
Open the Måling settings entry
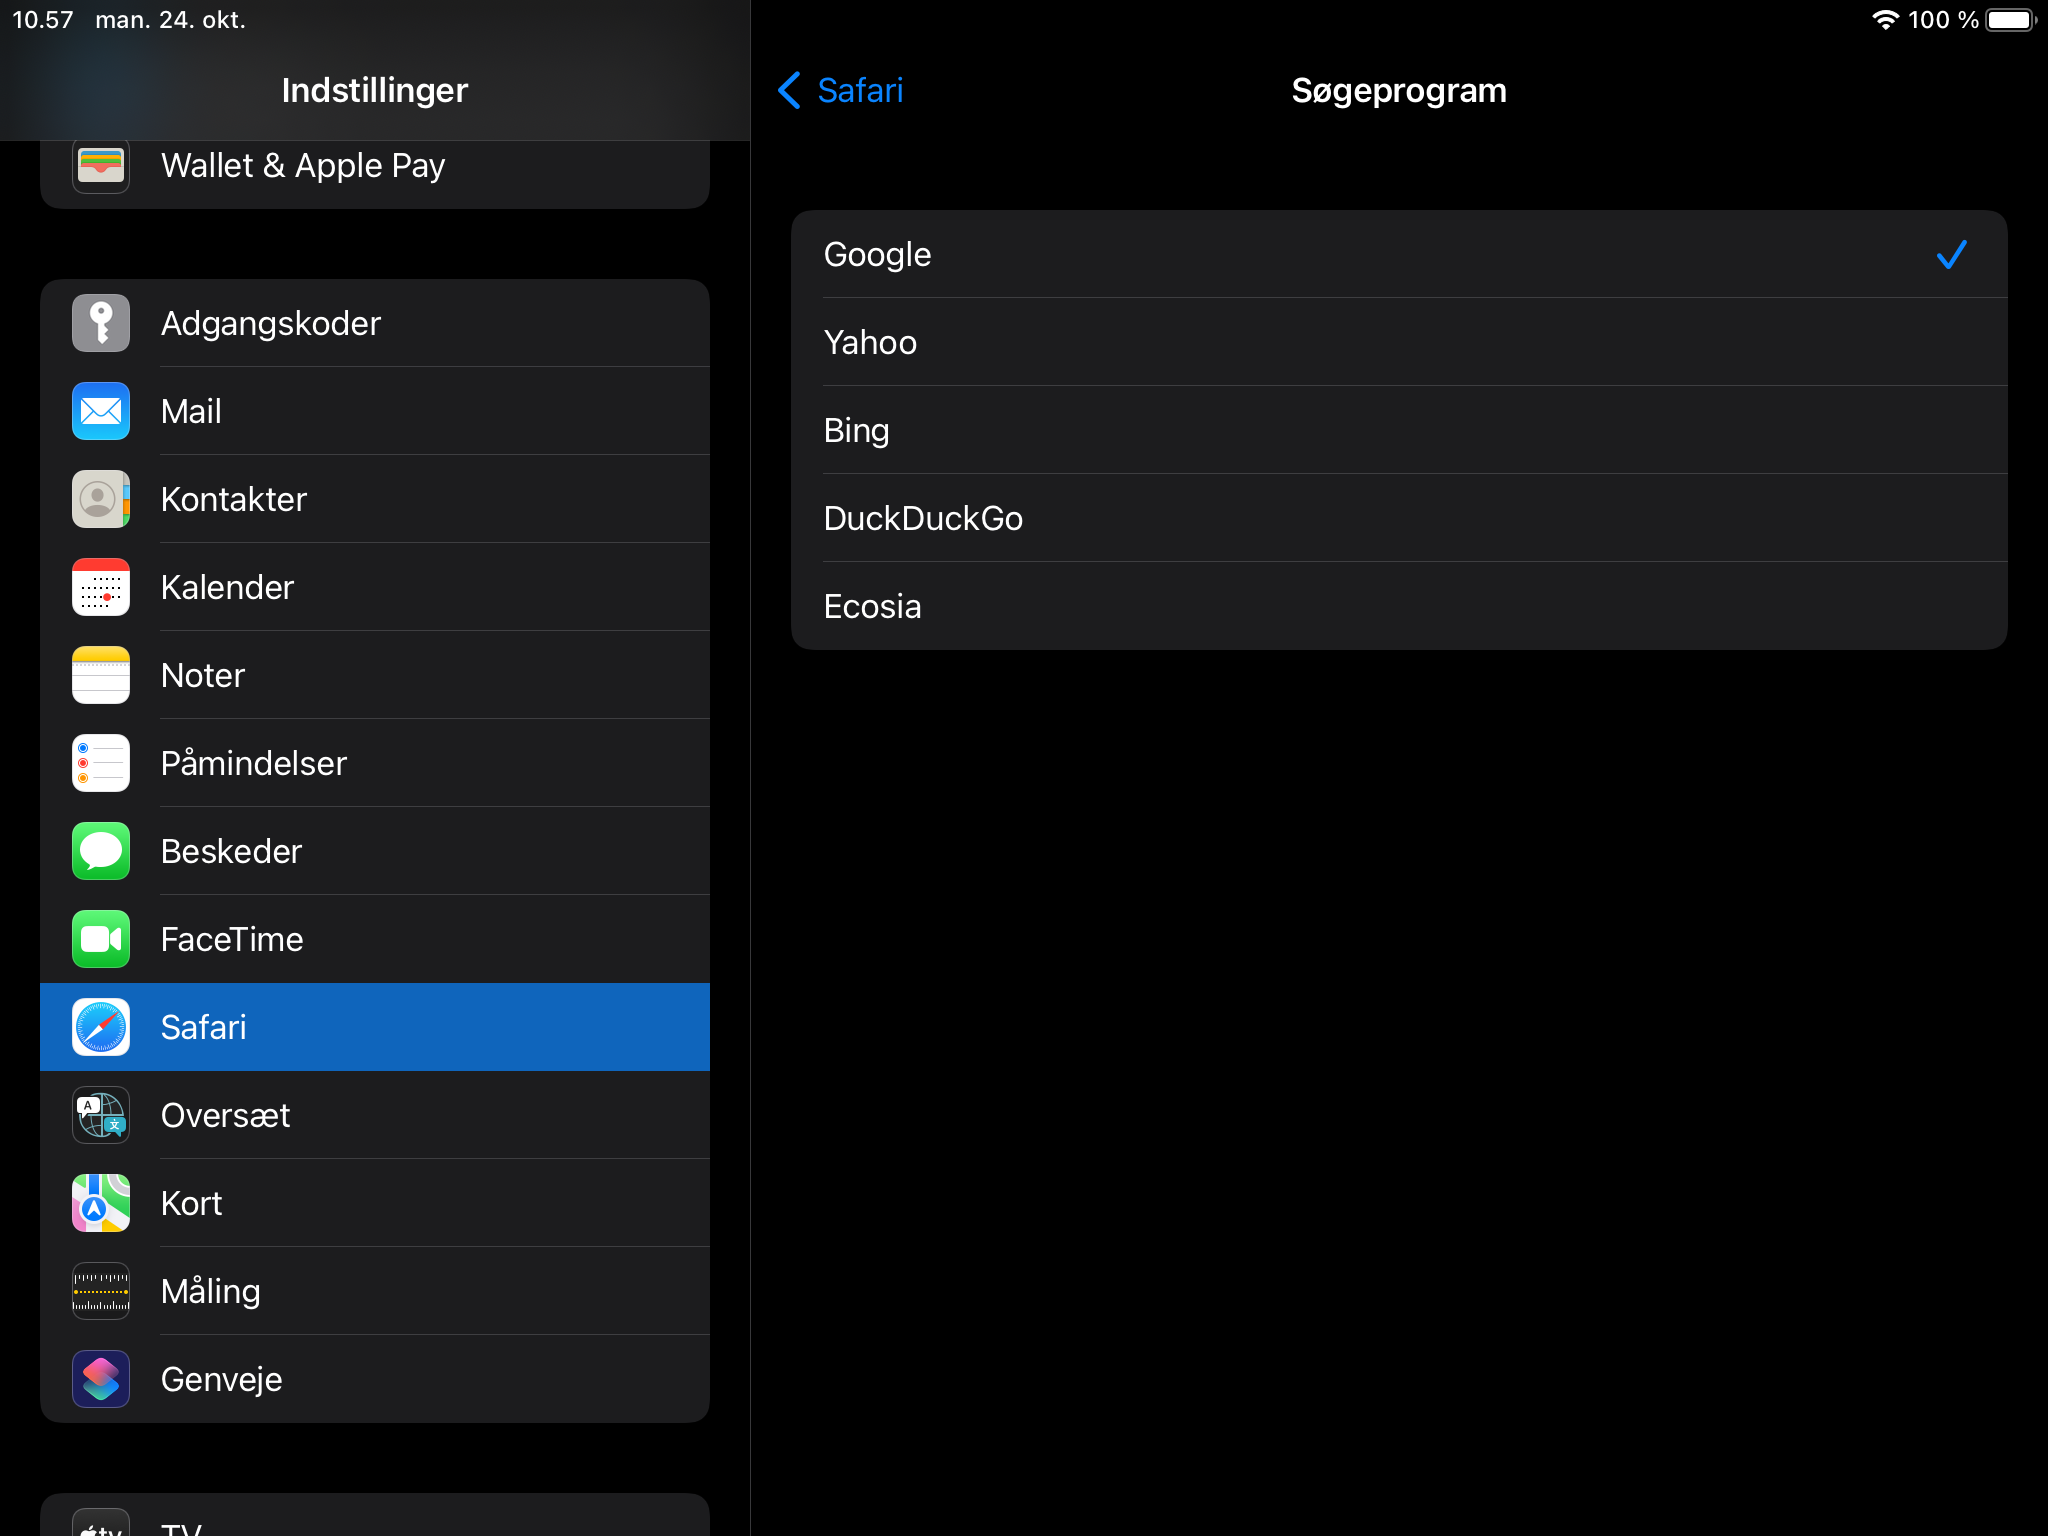(x=375, y=1291)
